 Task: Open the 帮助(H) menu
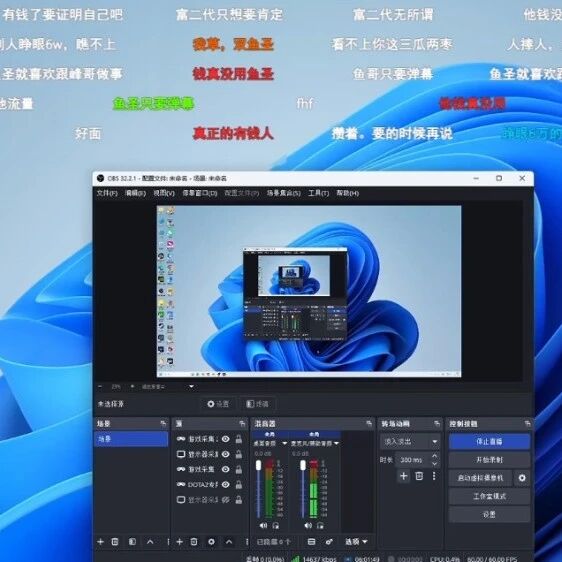click(347, 193)
